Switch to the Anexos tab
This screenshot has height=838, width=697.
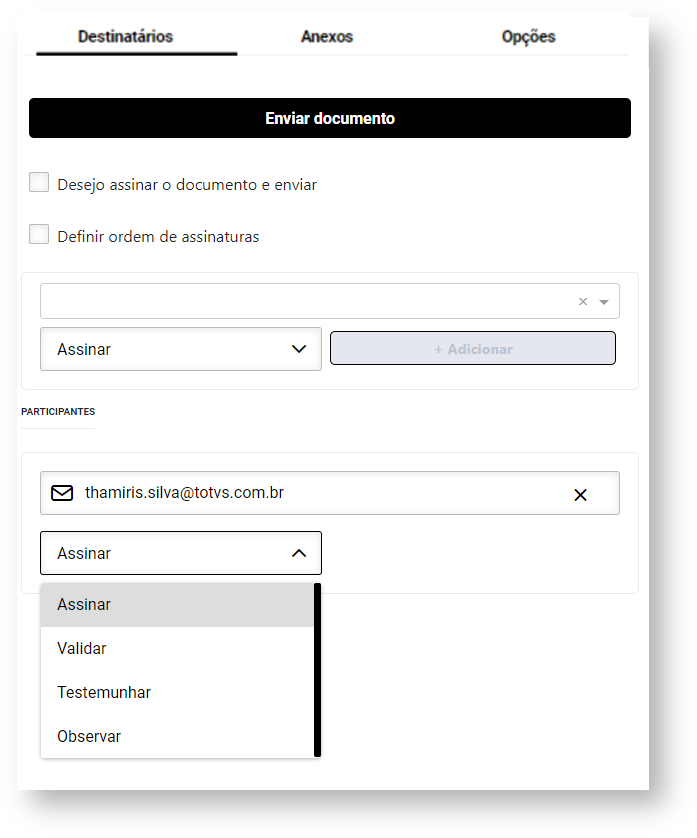point(327,37)
